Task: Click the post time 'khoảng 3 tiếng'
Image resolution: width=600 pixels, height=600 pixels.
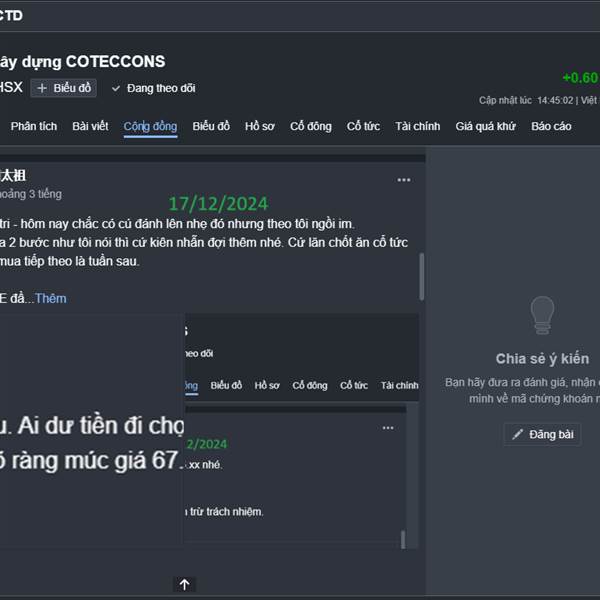Action: click(31, 194)
